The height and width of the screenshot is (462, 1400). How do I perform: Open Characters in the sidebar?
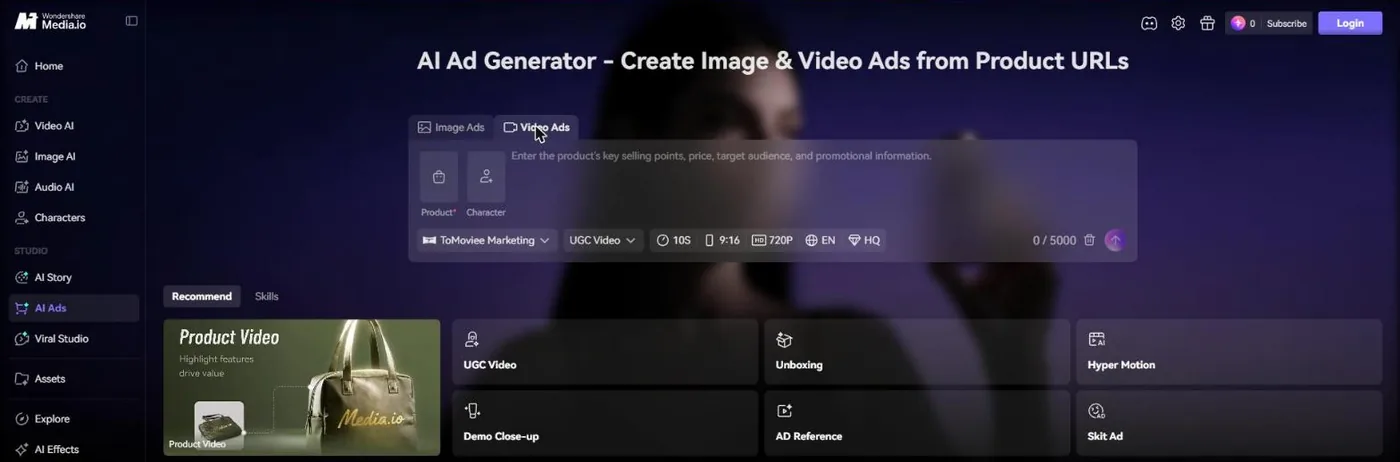click(x=73, y=217)
